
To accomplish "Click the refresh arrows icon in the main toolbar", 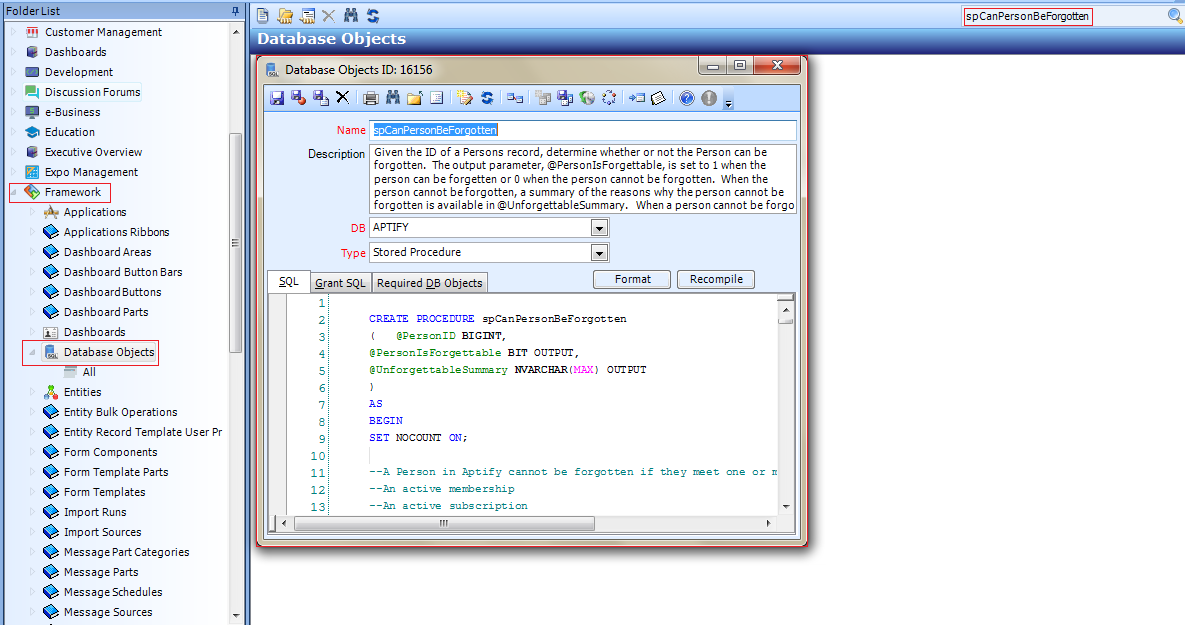I will tap(373, 15).
